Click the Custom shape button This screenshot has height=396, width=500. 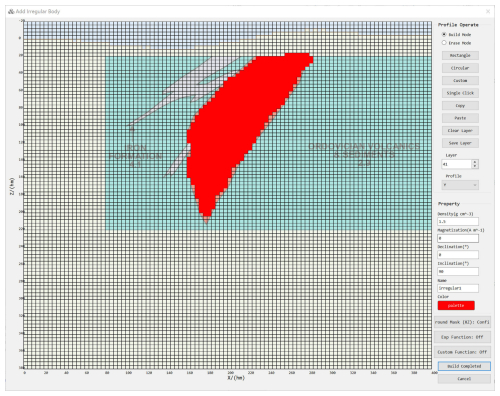[x=460, y=81]
